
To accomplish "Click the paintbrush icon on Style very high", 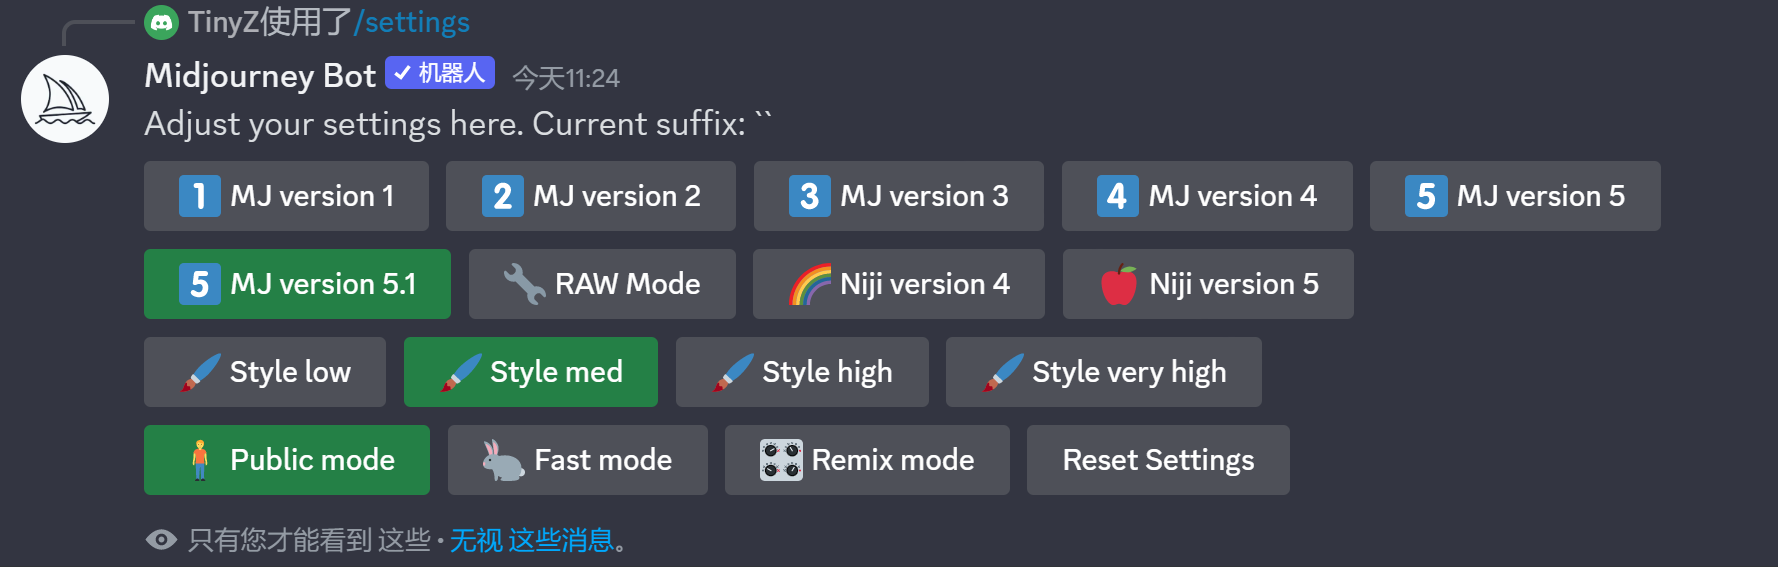I will click(x=1002, y=372).
